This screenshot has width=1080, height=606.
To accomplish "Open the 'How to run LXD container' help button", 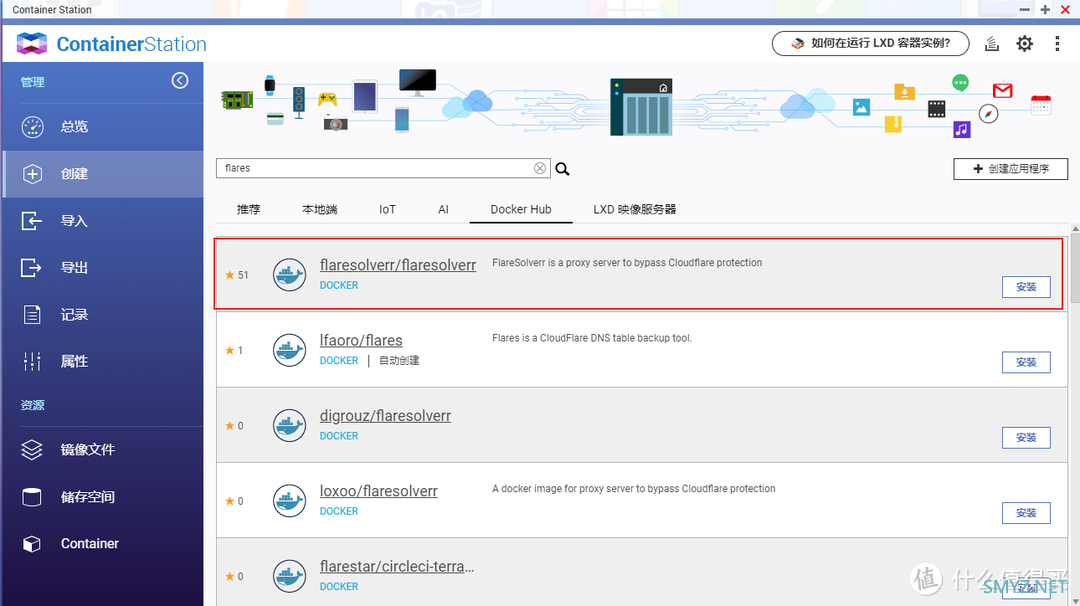I will 871,43.
